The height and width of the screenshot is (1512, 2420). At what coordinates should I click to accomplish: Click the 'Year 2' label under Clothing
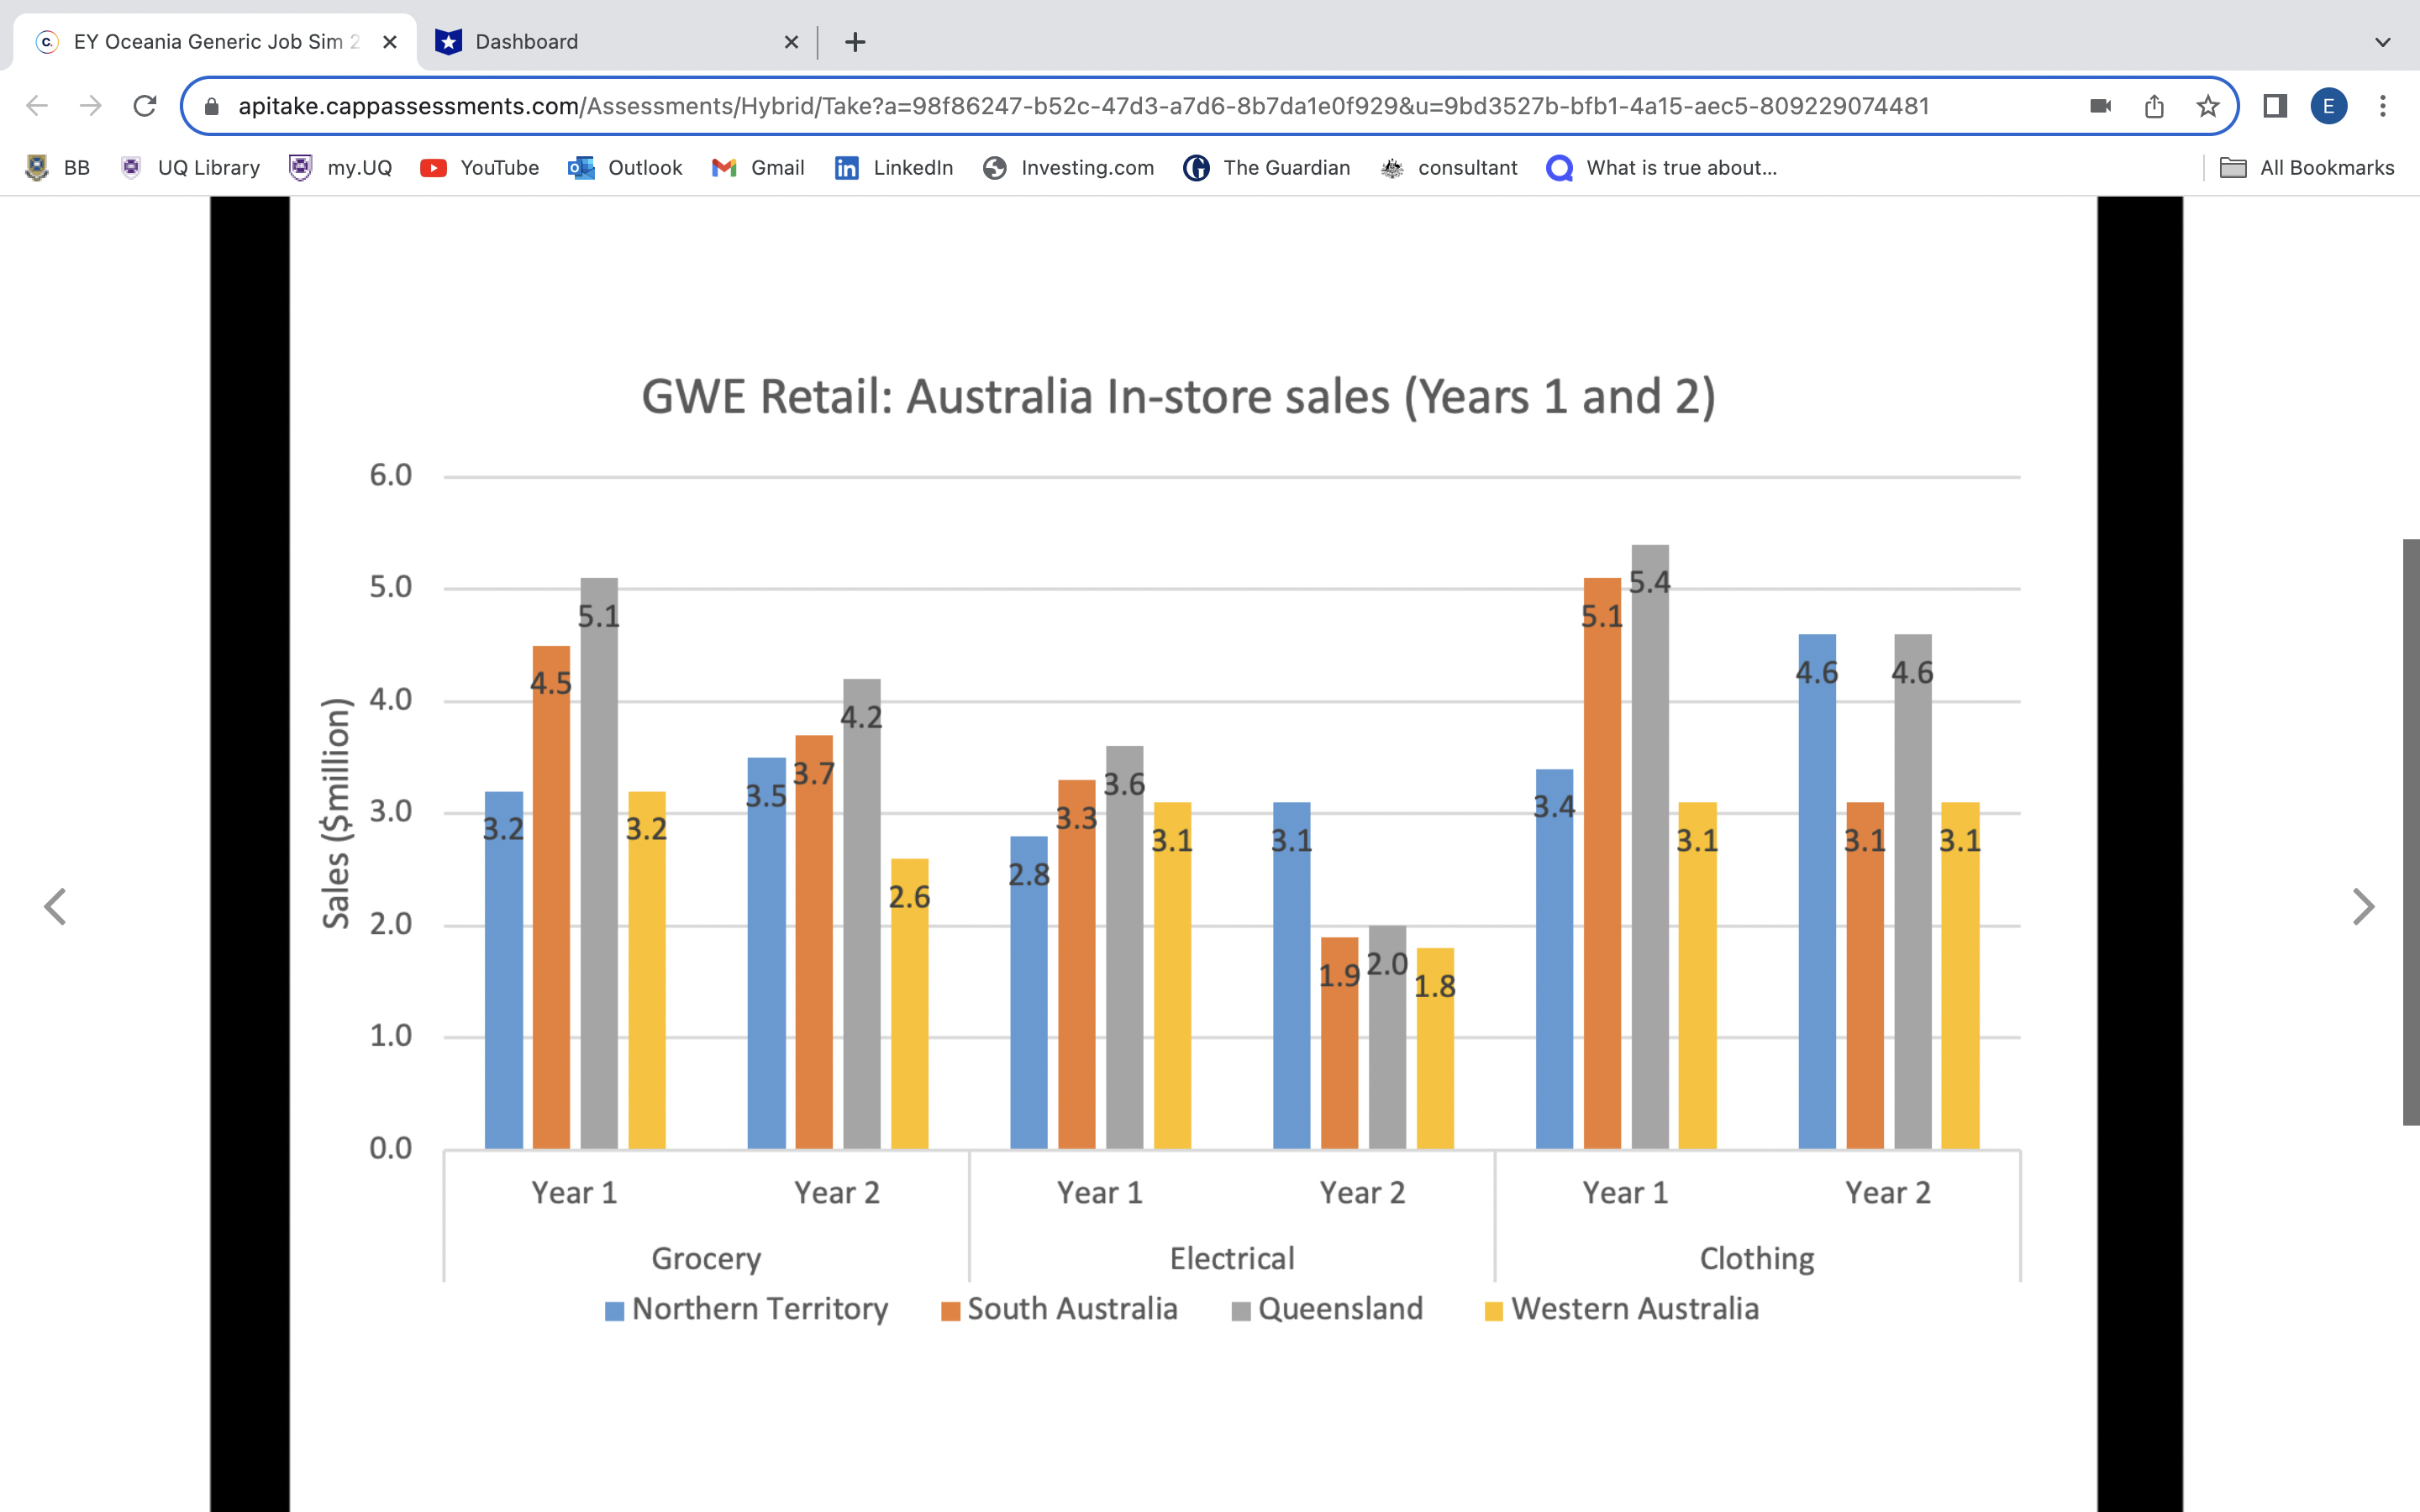click(x=1888, y=1192)
